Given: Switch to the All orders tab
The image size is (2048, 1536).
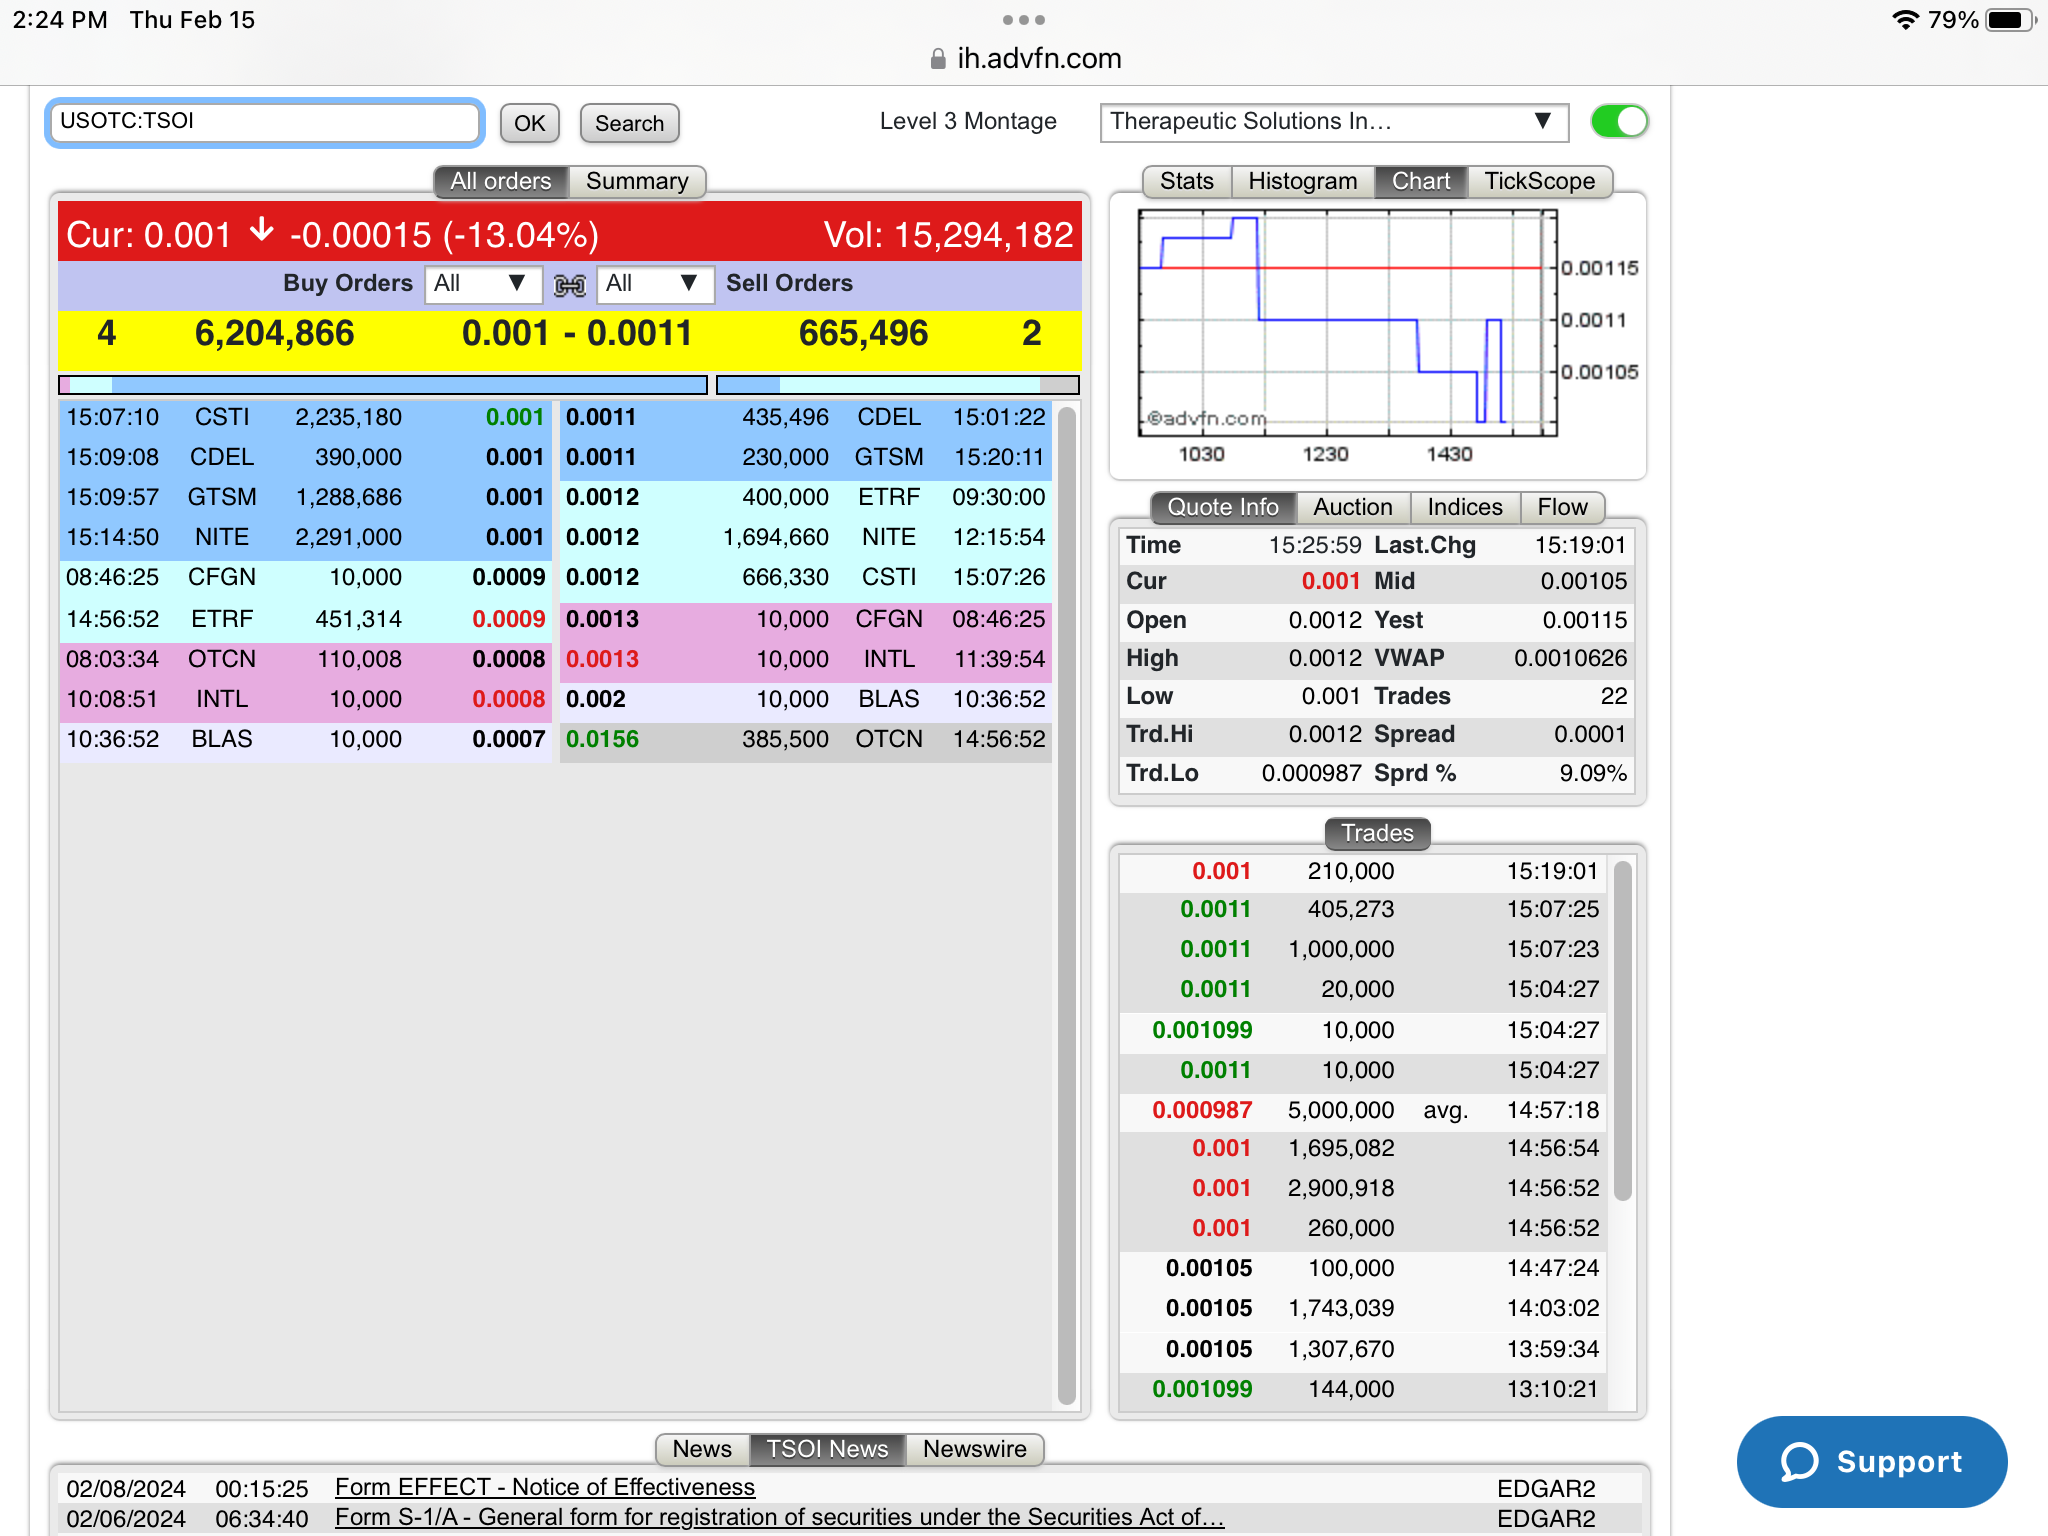Looking at the screenshot, I should 501,181.
